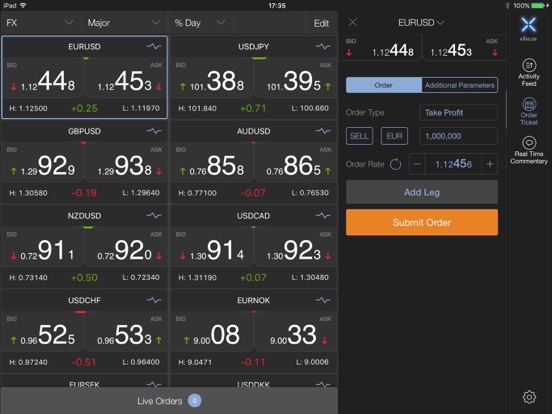The image size is (552, 414).
Task: Tap GBPUSD bid price 1.29929
Action: click(x=44, y=163)
